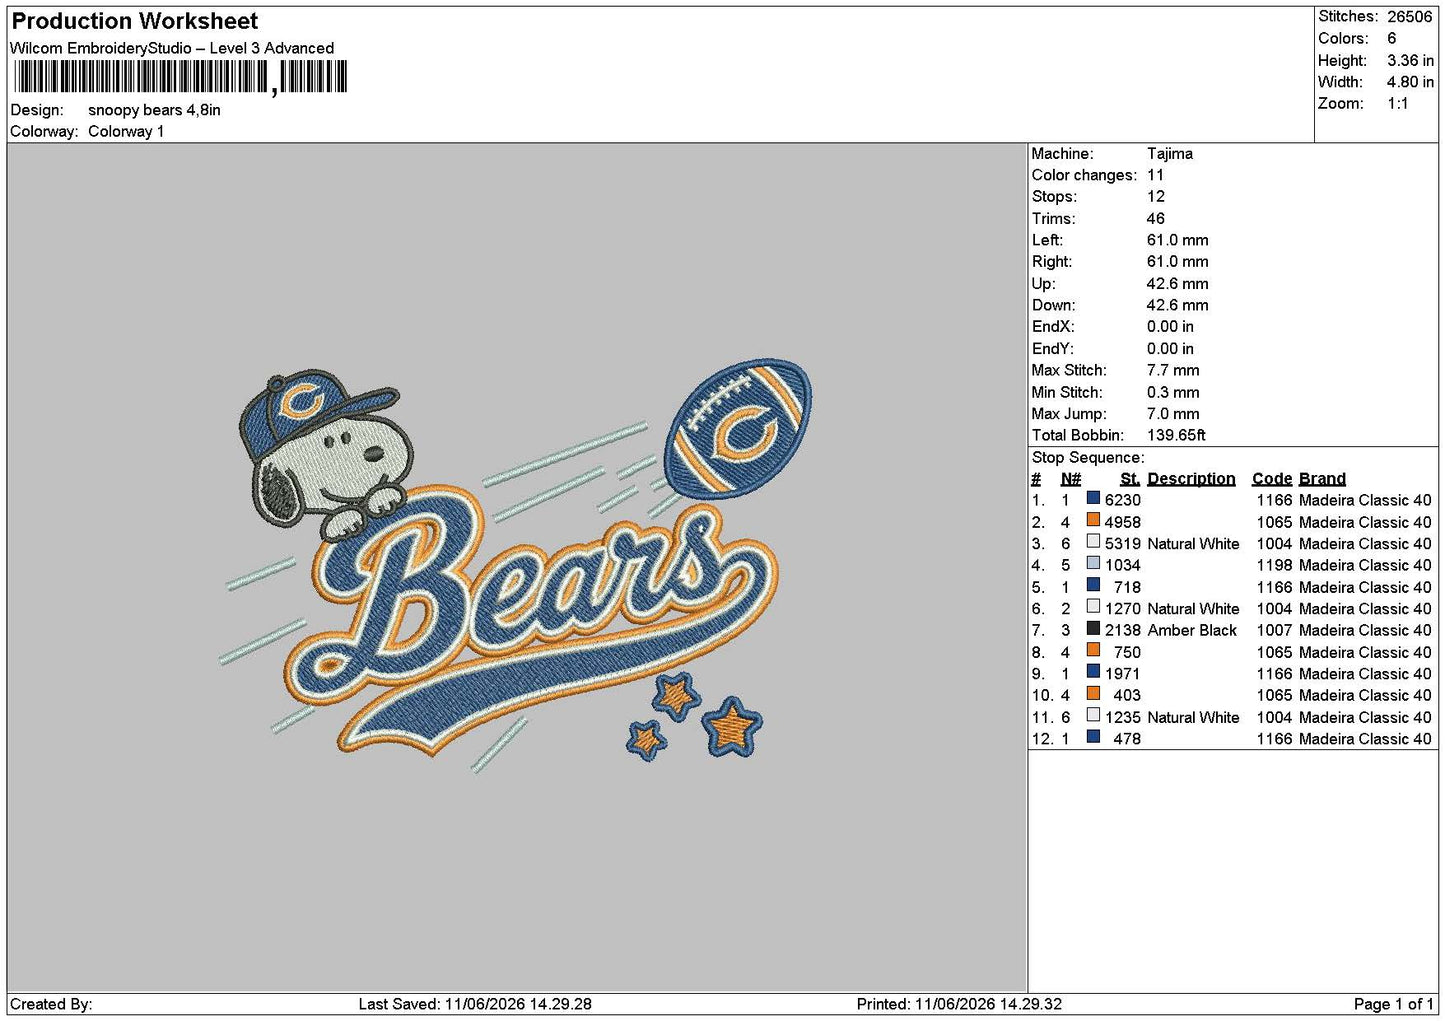Viewport: 1445px width, 1021px height.
Task: Click the 'Code' column header
Action: [x=1272, y=479]
